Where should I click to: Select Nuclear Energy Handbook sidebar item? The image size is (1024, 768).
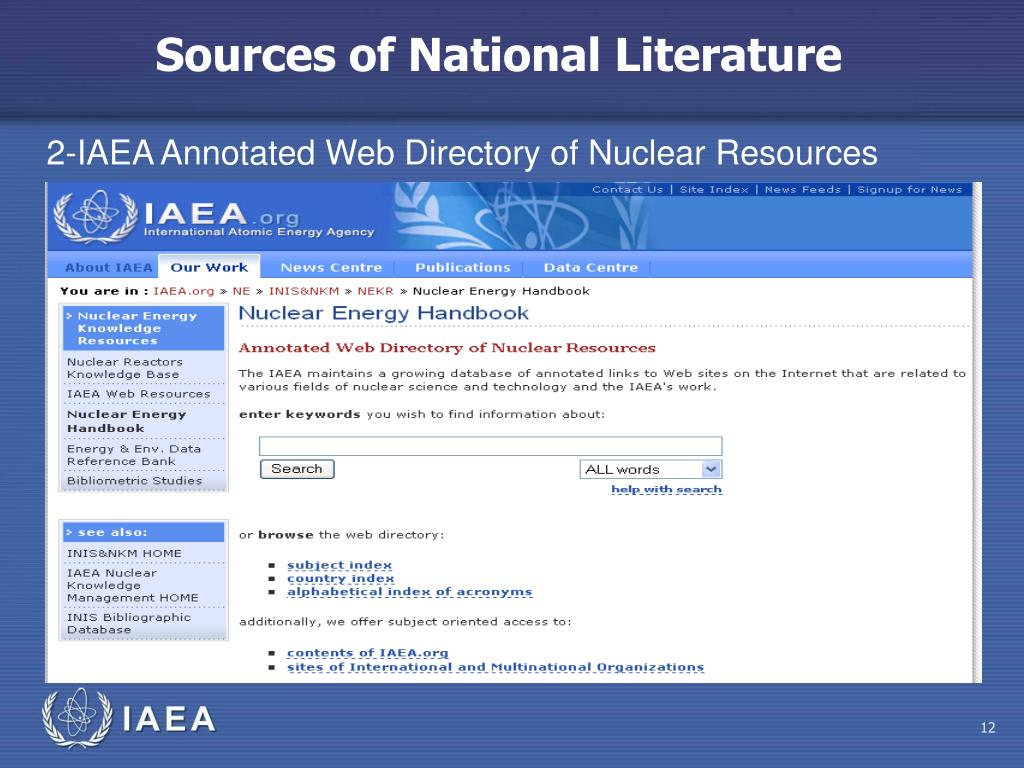tap(127, 421)
